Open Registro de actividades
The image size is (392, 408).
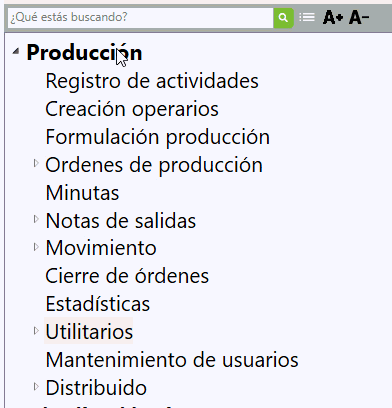[152, 81]
